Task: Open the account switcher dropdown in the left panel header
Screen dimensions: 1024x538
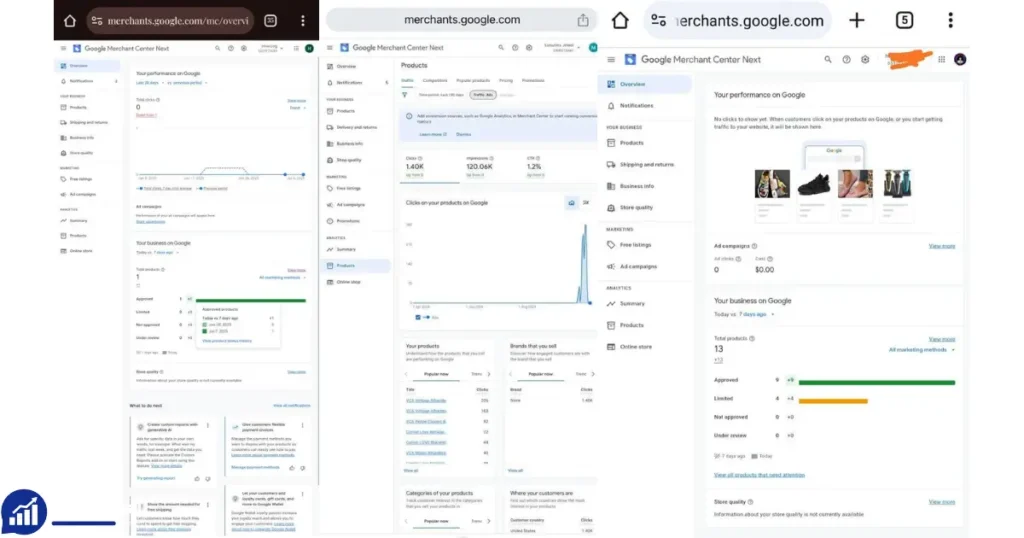Action: [271, 48]
